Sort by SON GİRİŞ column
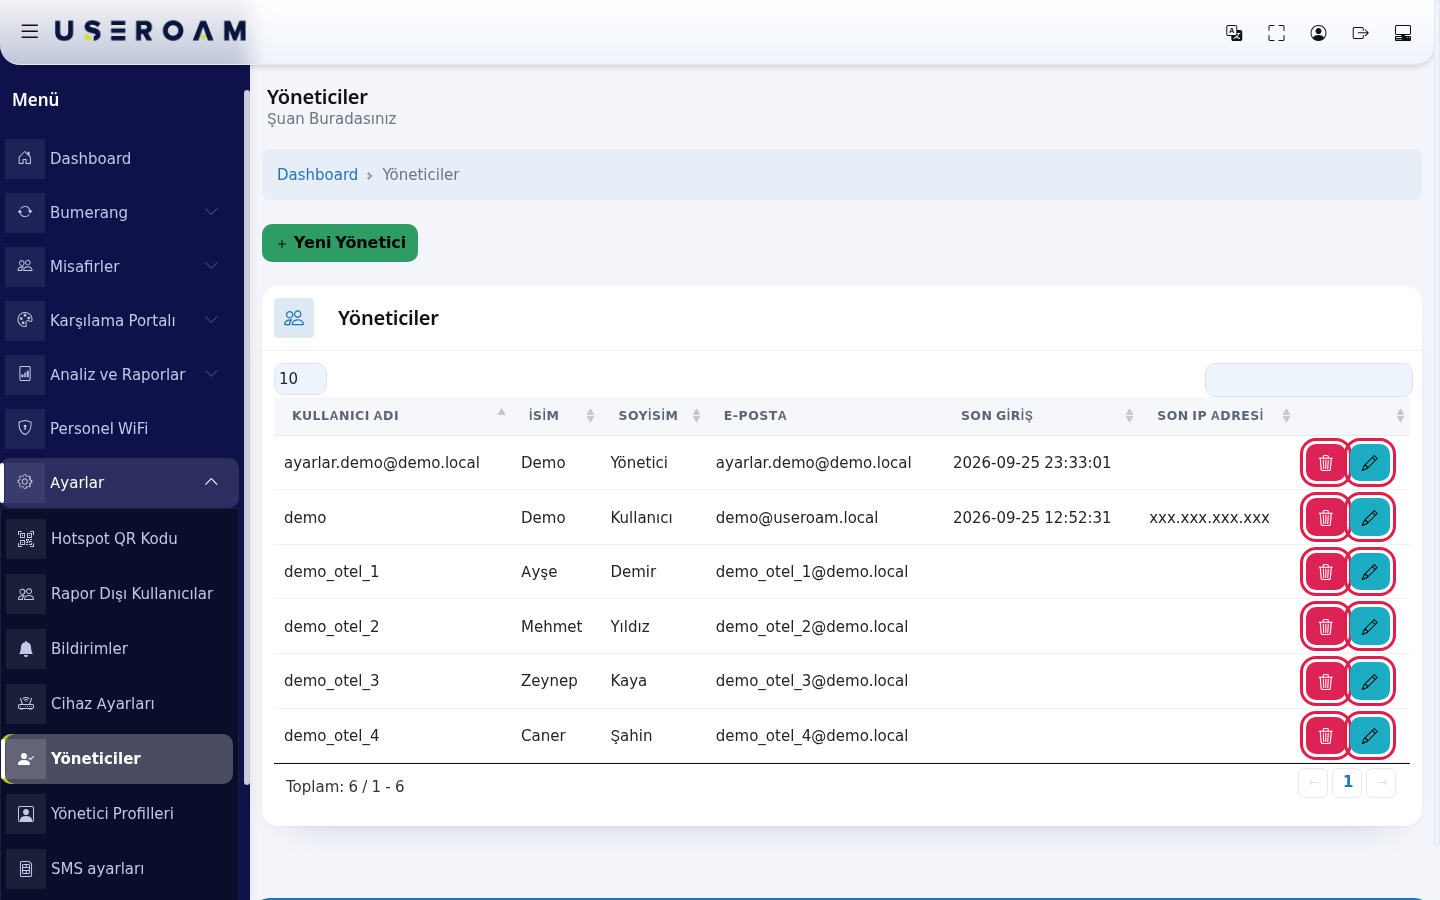Viewport: 1440px width, 900px height. (x=1041, y=416)
